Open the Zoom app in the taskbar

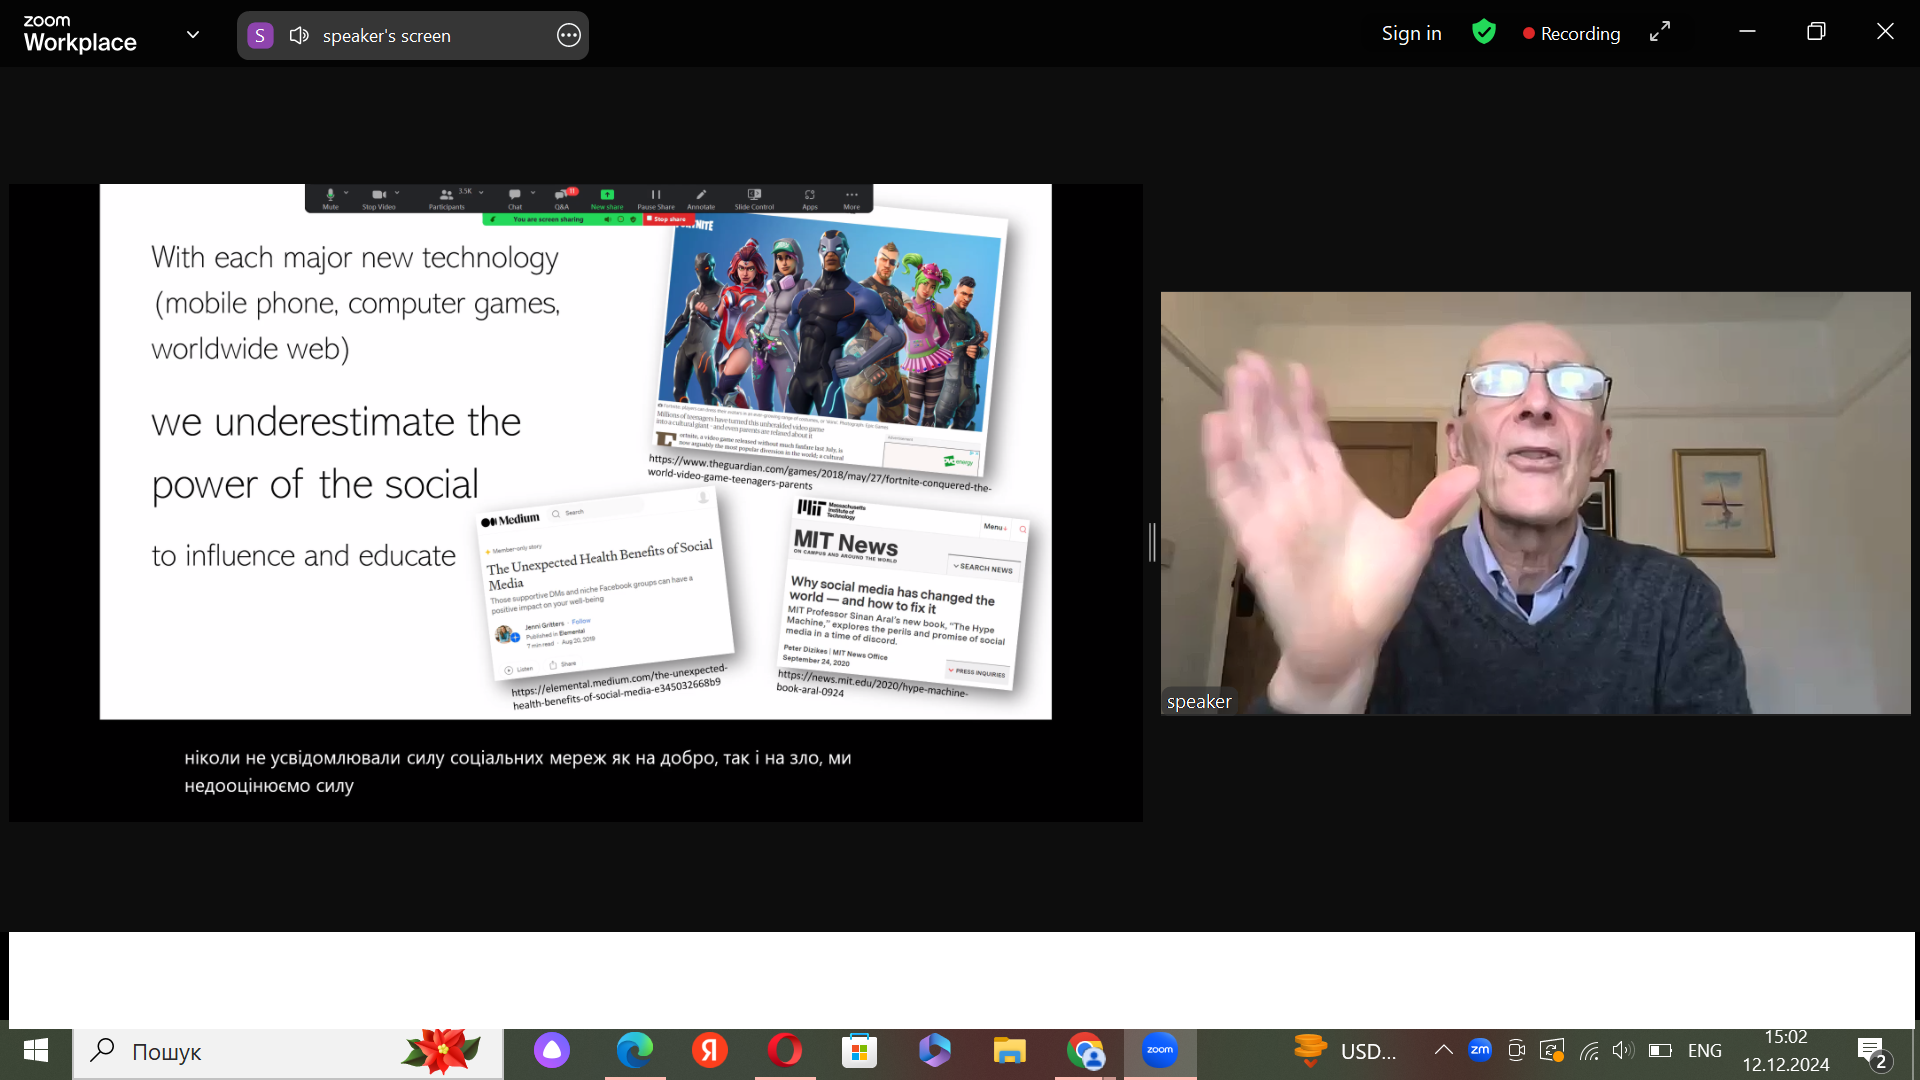[x=1160, y=1051]
